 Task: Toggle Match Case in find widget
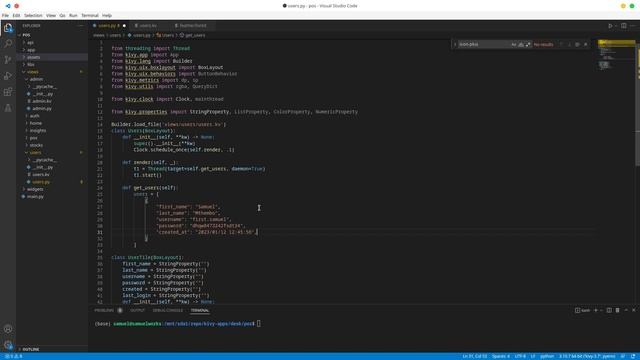514,44
